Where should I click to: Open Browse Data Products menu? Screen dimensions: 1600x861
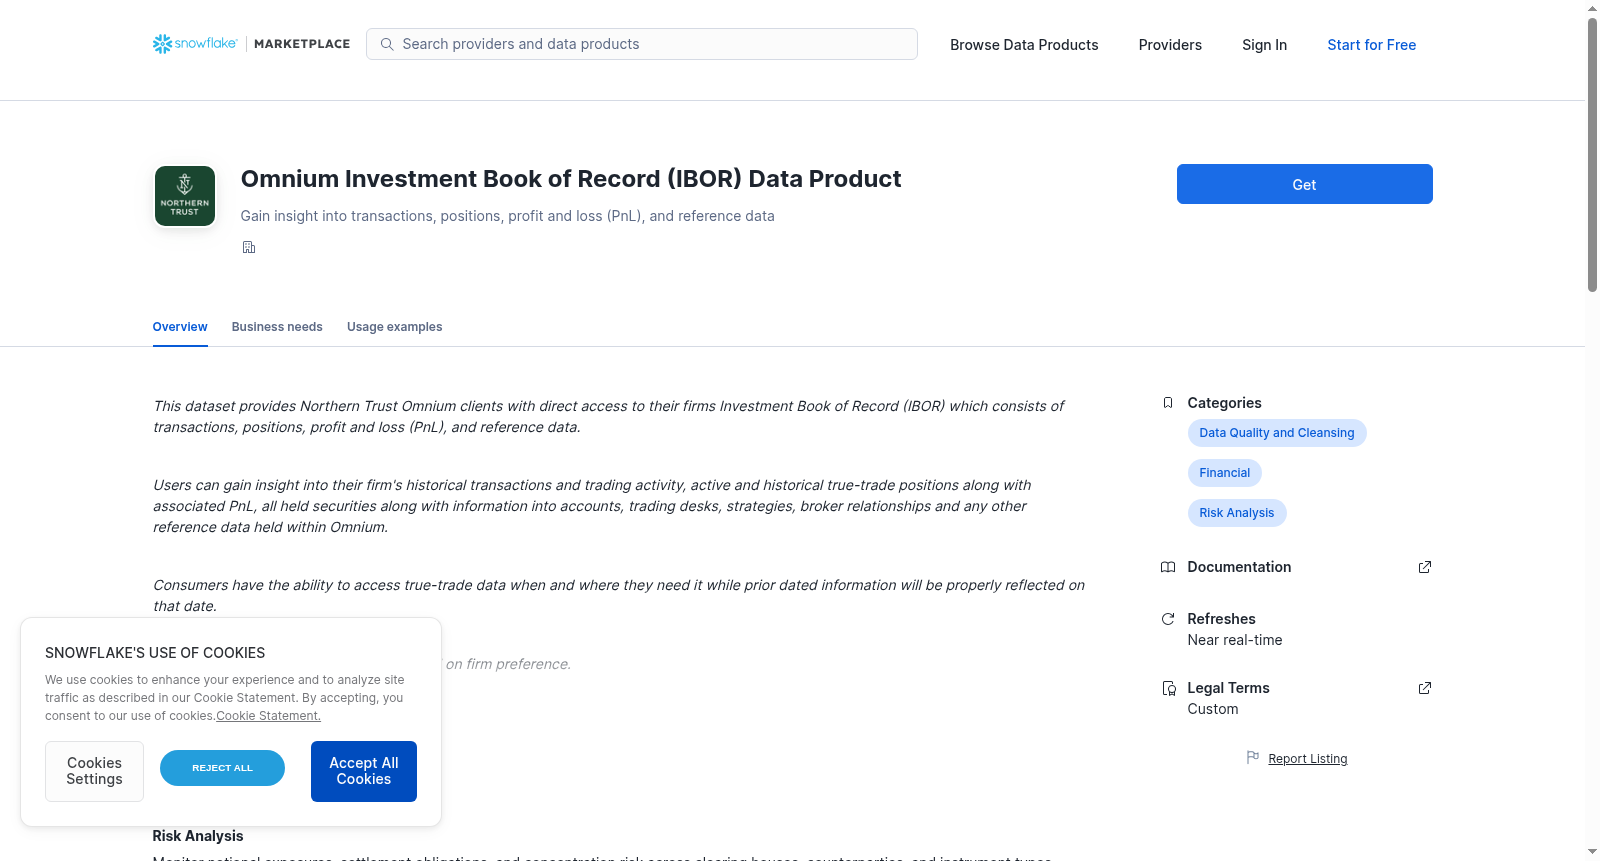1024,45
